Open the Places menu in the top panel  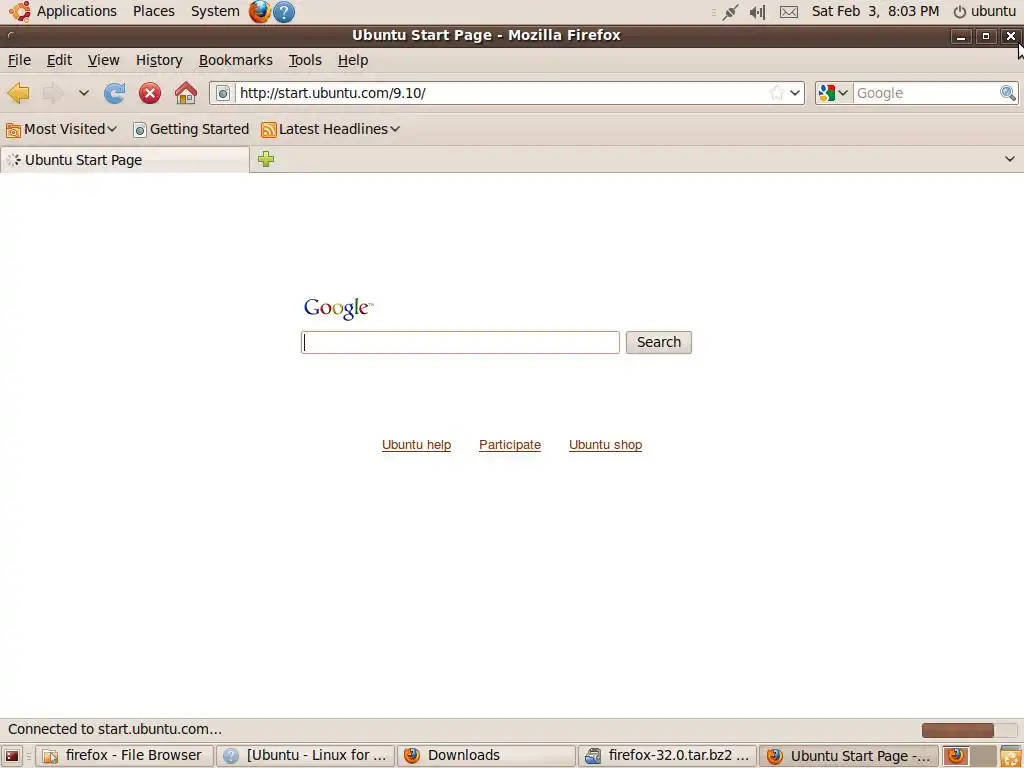click(153, 11)
